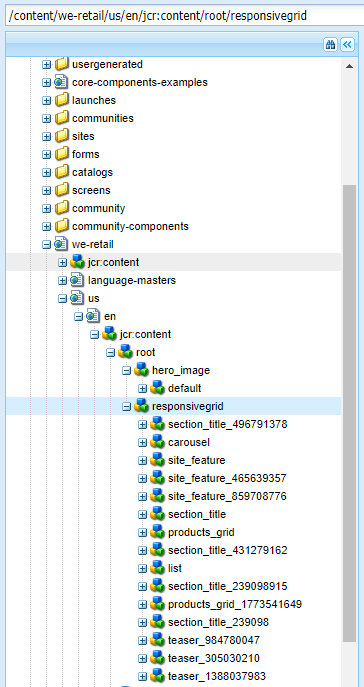364x687 pixels.
Task: Click the teaser_984780047 node cube icon
Action: 157,640
